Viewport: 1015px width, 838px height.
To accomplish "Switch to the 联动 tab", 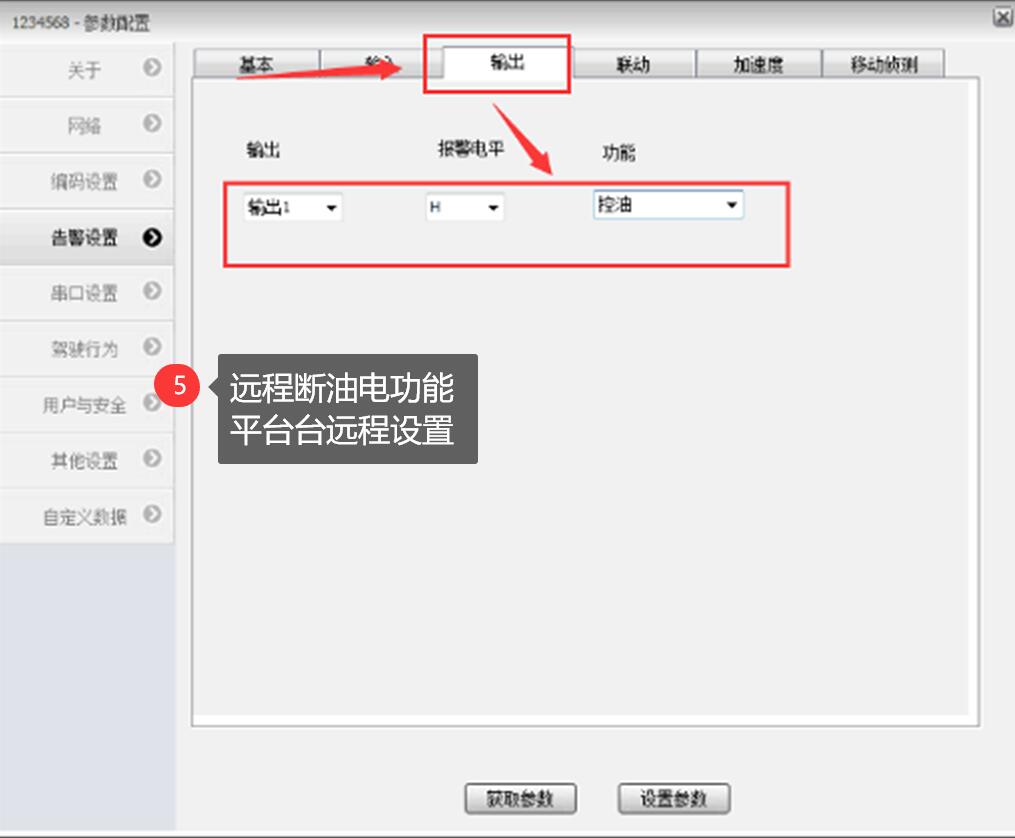I will (x=633, y=64).
